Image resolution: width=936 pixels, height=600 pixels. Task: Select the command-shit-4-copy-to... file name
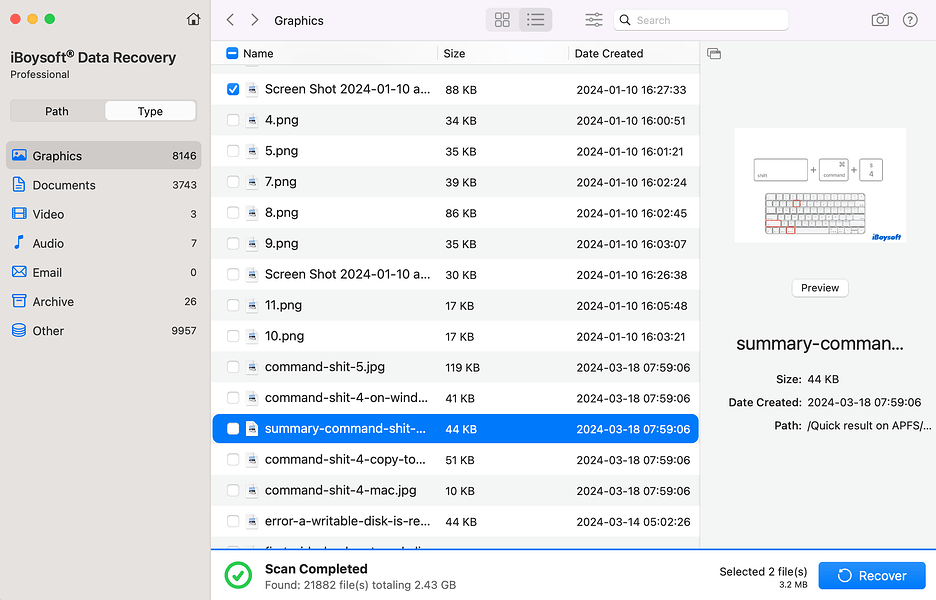coord(345,460)
